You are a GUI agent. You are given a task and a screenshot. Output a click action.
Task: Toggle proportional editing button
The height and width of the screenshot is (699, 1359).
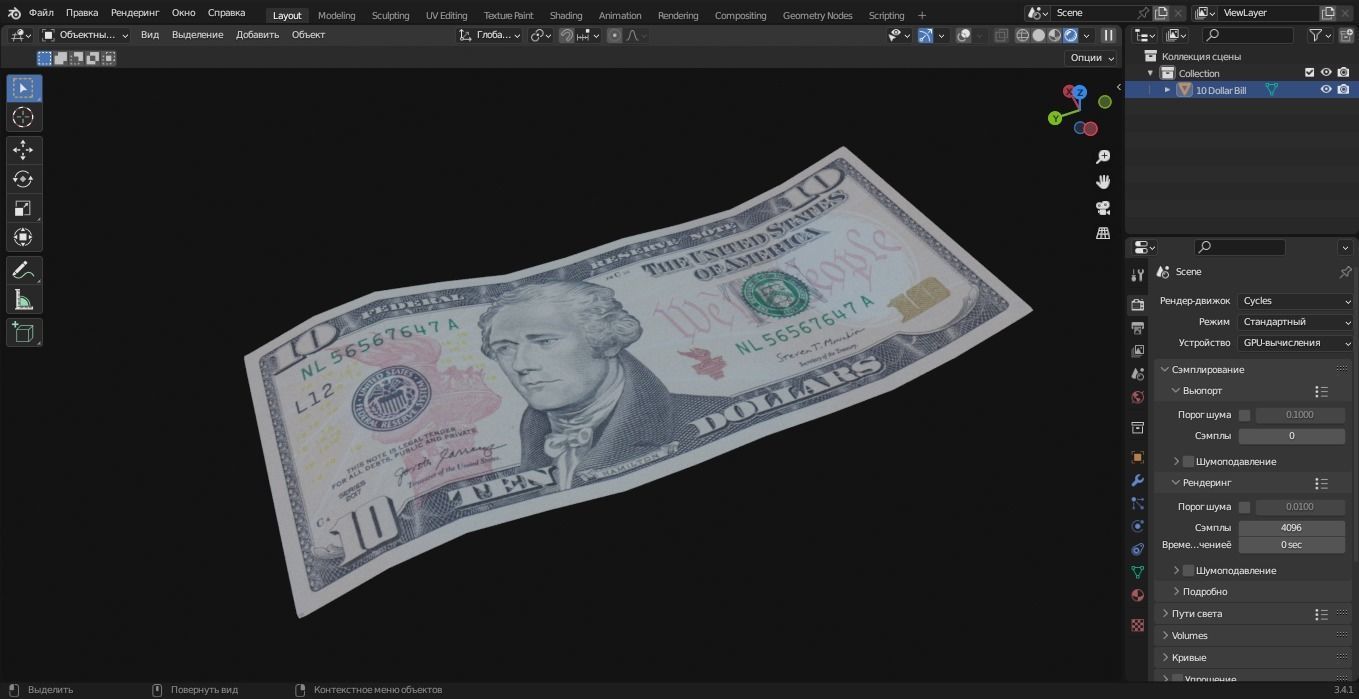pos(614,35)
